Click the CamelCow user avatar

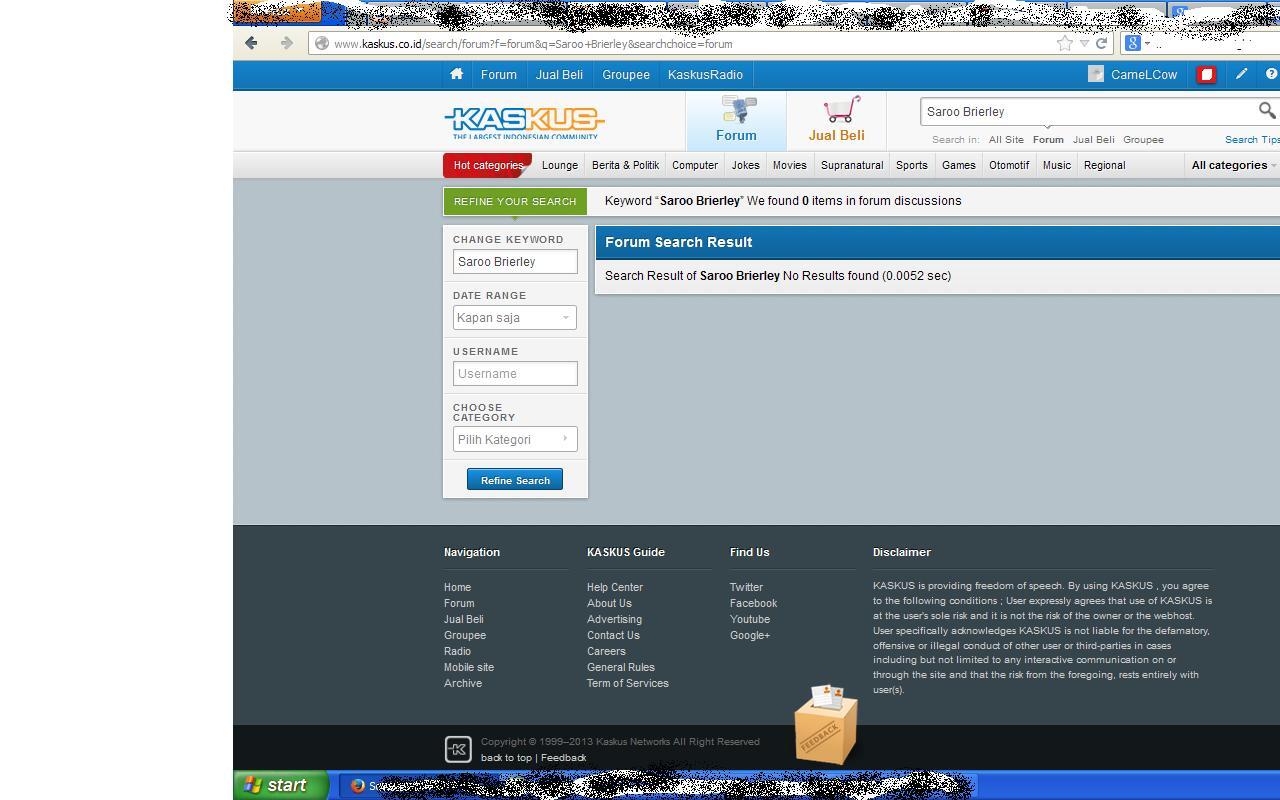[1096, 74]
